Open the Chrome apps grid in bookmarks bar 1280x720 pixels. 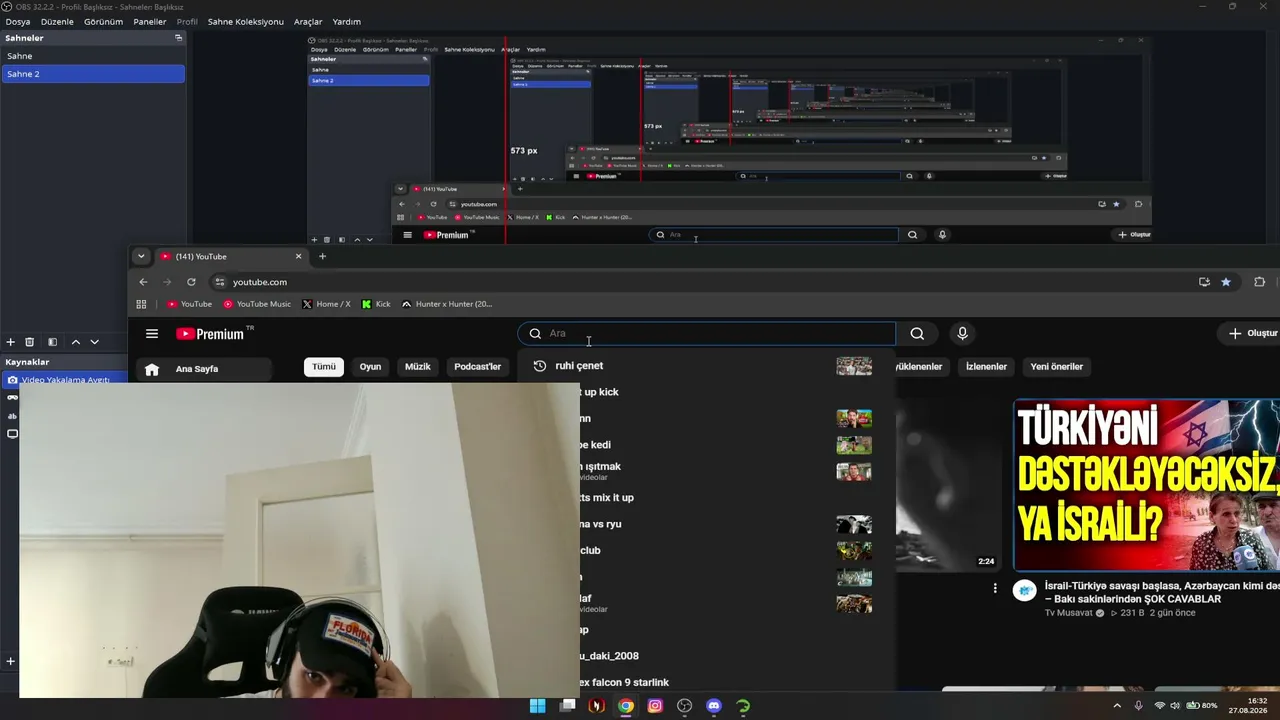coord(141,304)
